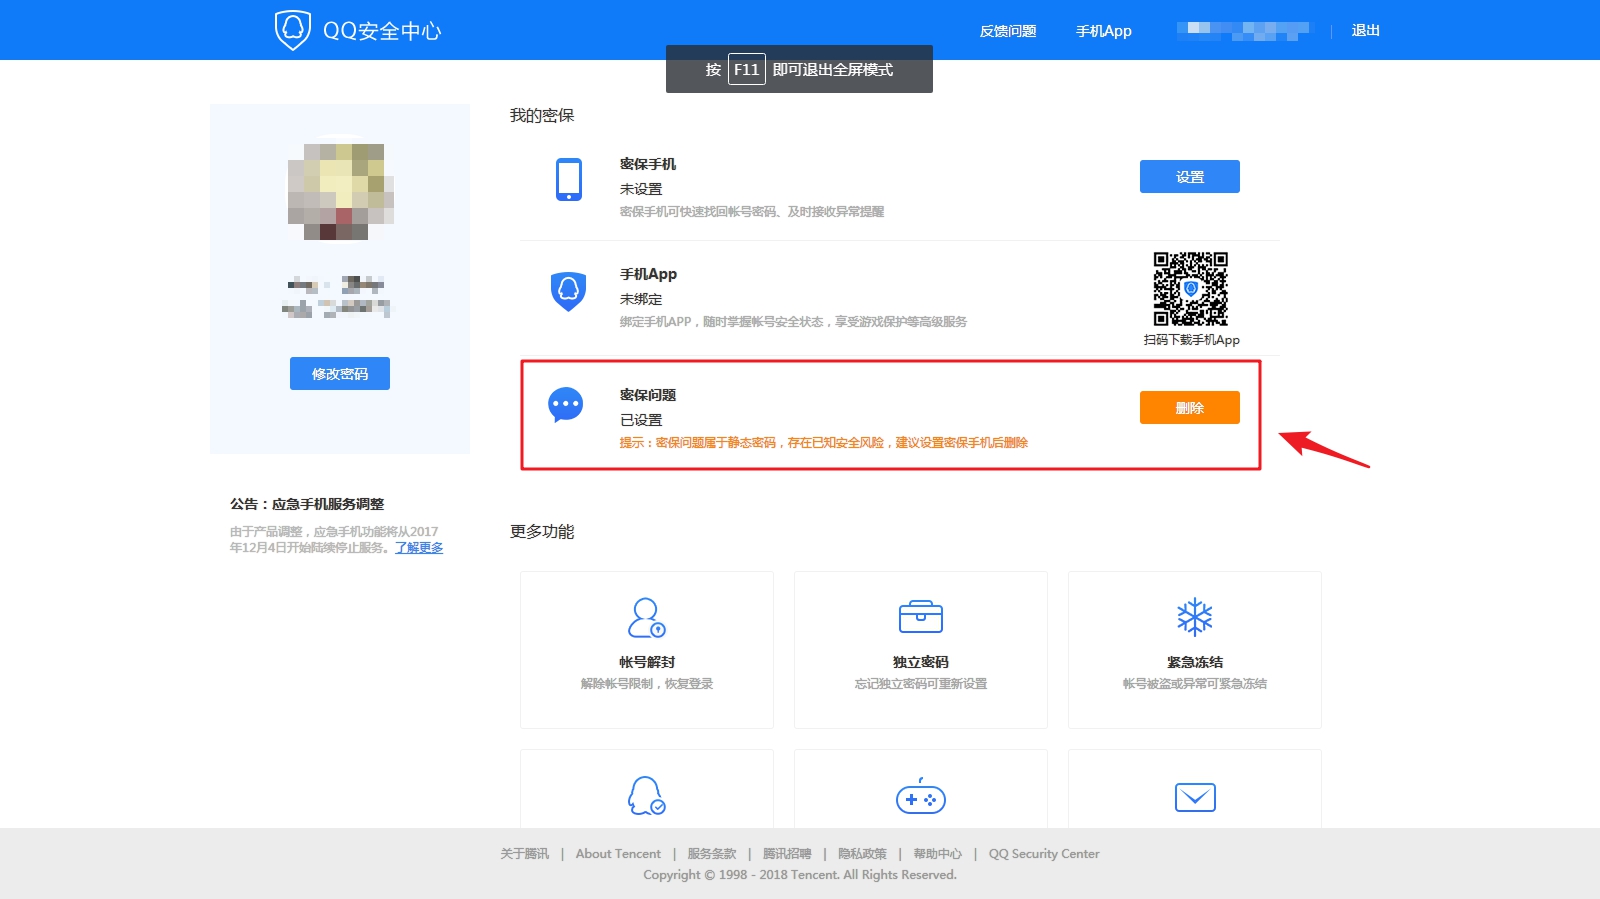
Task: Open the 独立密码 briefcase icon
Action: [921, 616]
